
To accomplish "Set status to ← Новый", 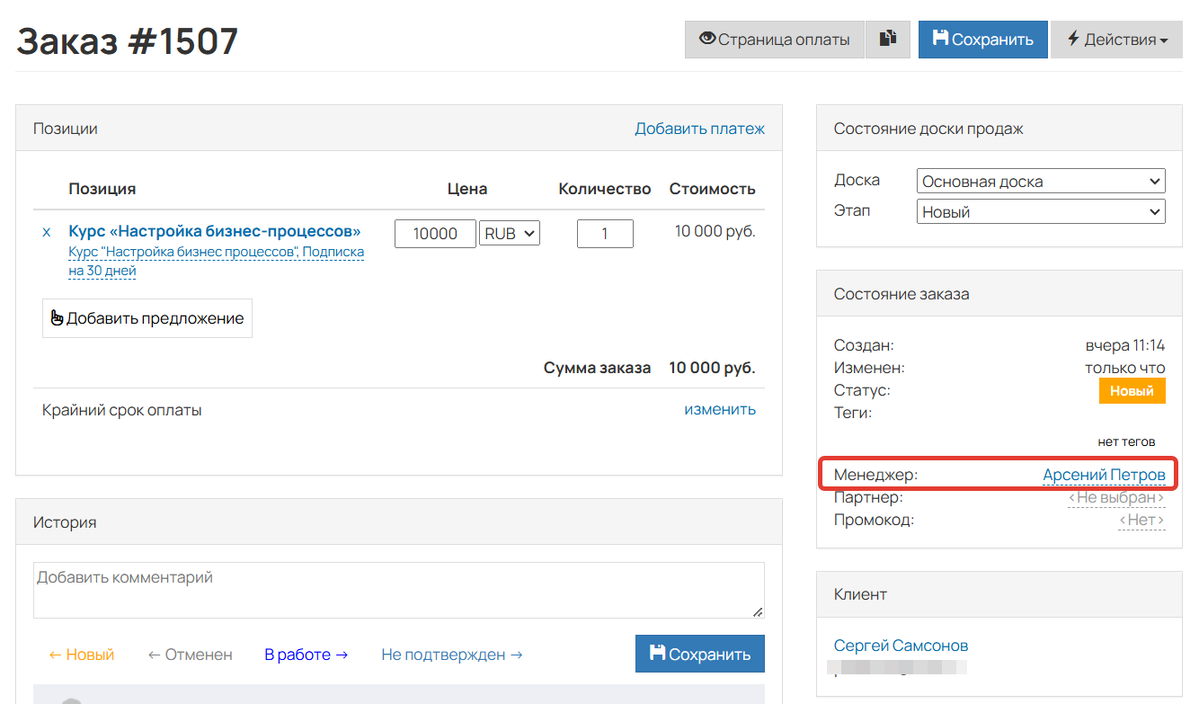I will 81,654.
